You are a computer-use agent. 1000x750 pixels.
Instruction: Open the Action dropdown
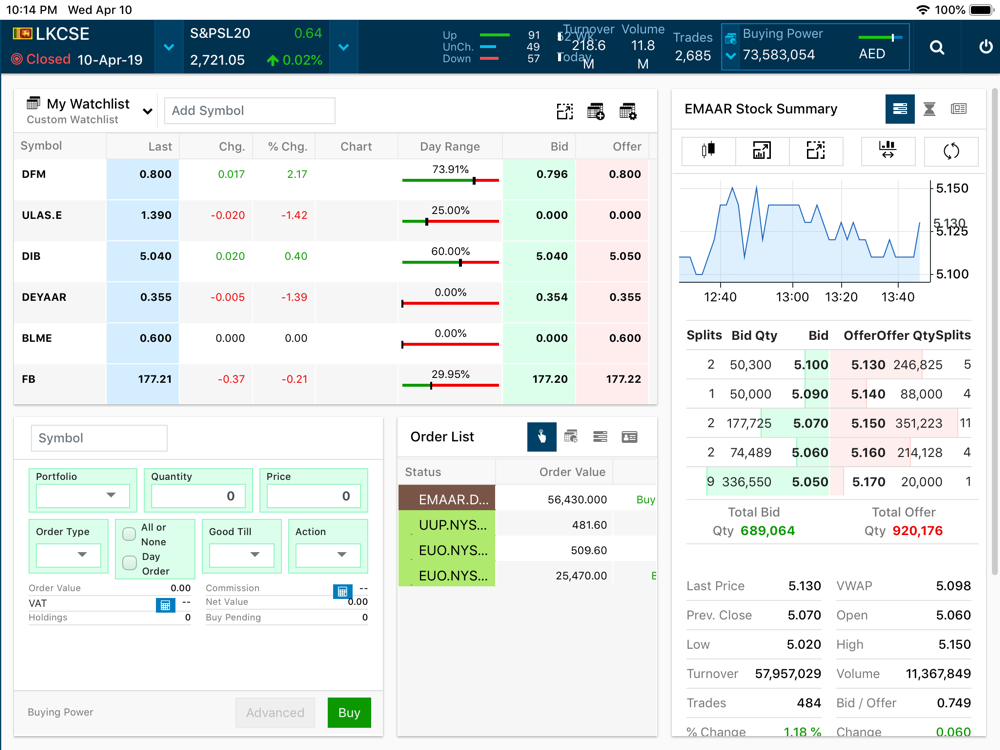pyautogui.click(x=328, y=555)
